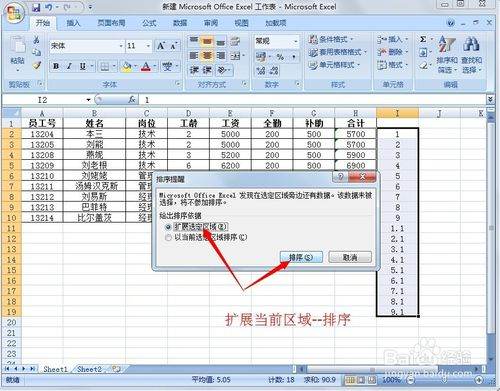Increase font size with large A icon

pos(161,46)
